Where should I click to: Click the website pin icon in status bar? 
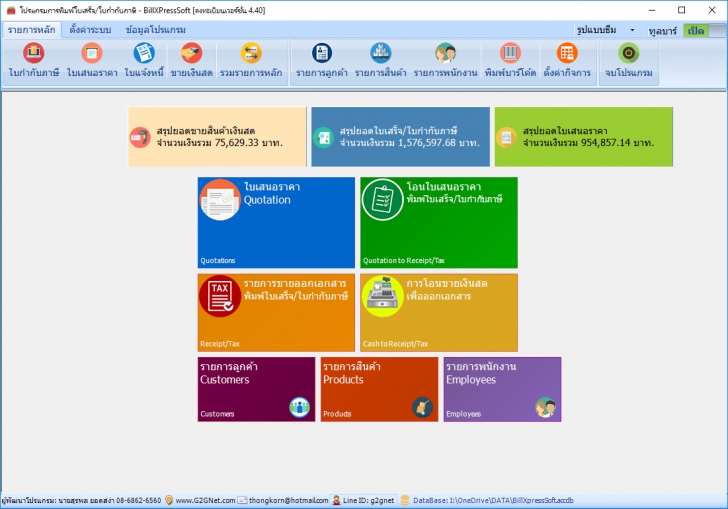pos(169,500)
